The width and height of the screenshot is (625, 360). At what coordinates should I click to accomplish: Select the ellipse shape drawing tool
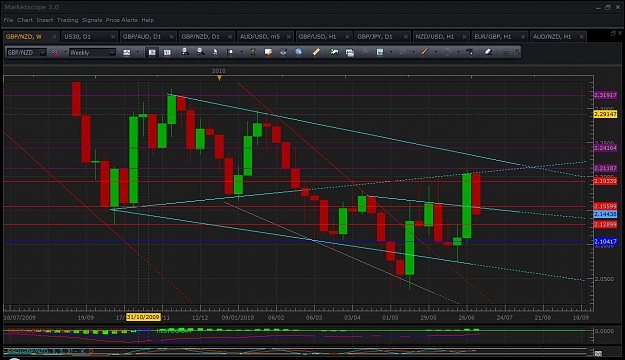coord(447,52)
